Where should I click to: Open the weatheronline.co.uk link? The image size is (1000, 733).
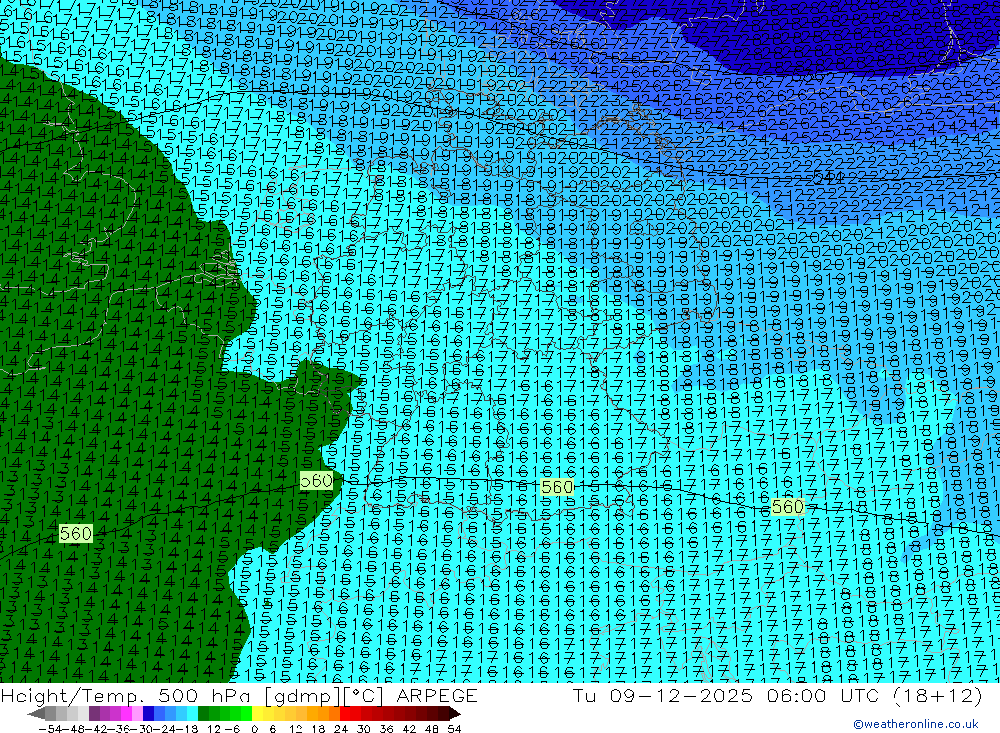click(x=922, y=724)
